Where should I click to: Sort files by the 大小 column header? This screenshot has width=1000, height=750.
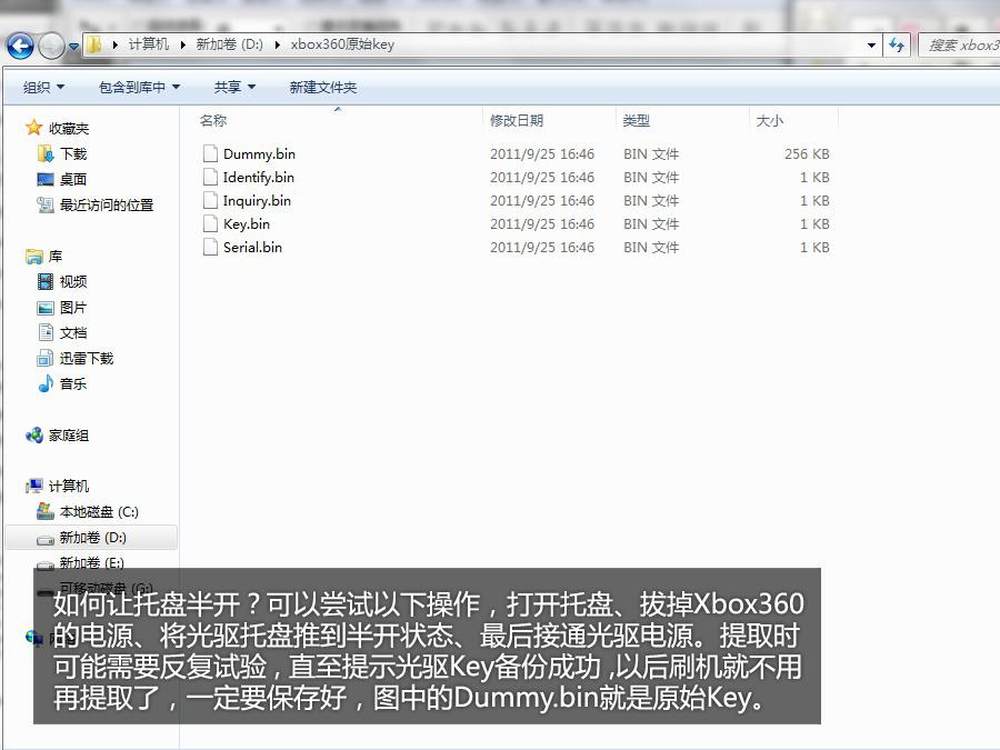click(x=770, y=121)
